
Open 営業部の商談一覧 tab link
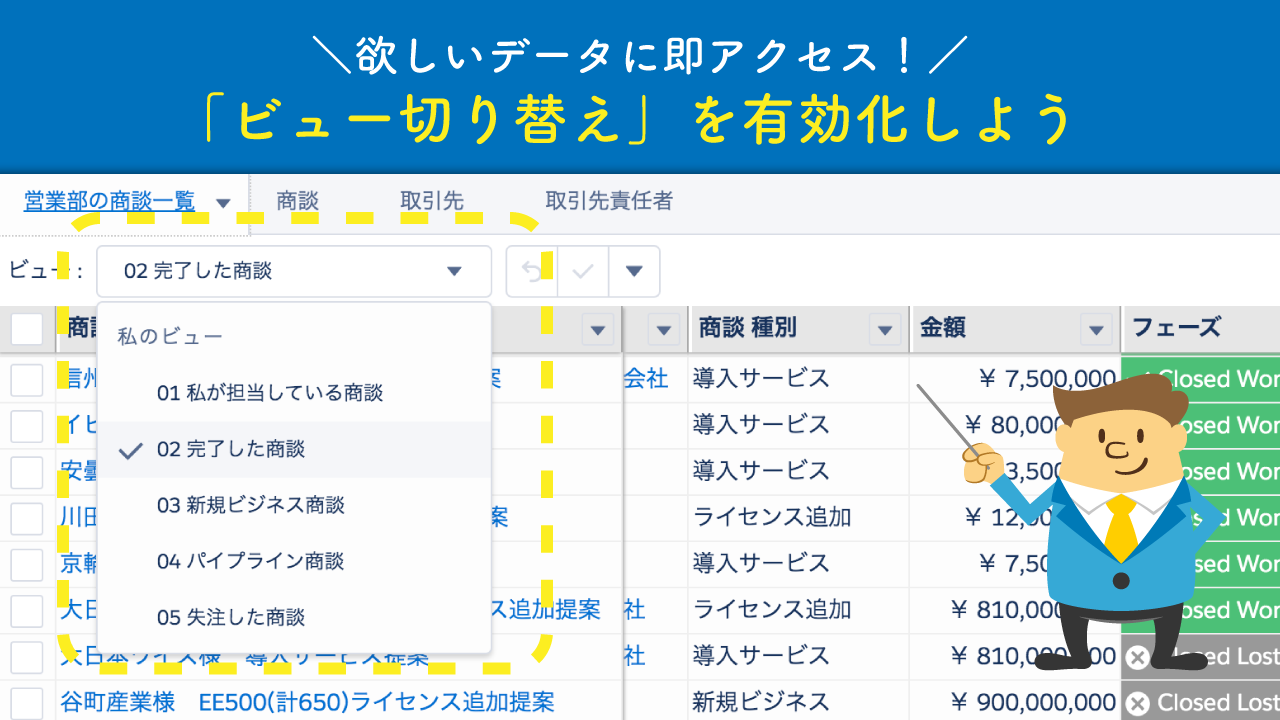pyautogui.click(x=109, y=201)
